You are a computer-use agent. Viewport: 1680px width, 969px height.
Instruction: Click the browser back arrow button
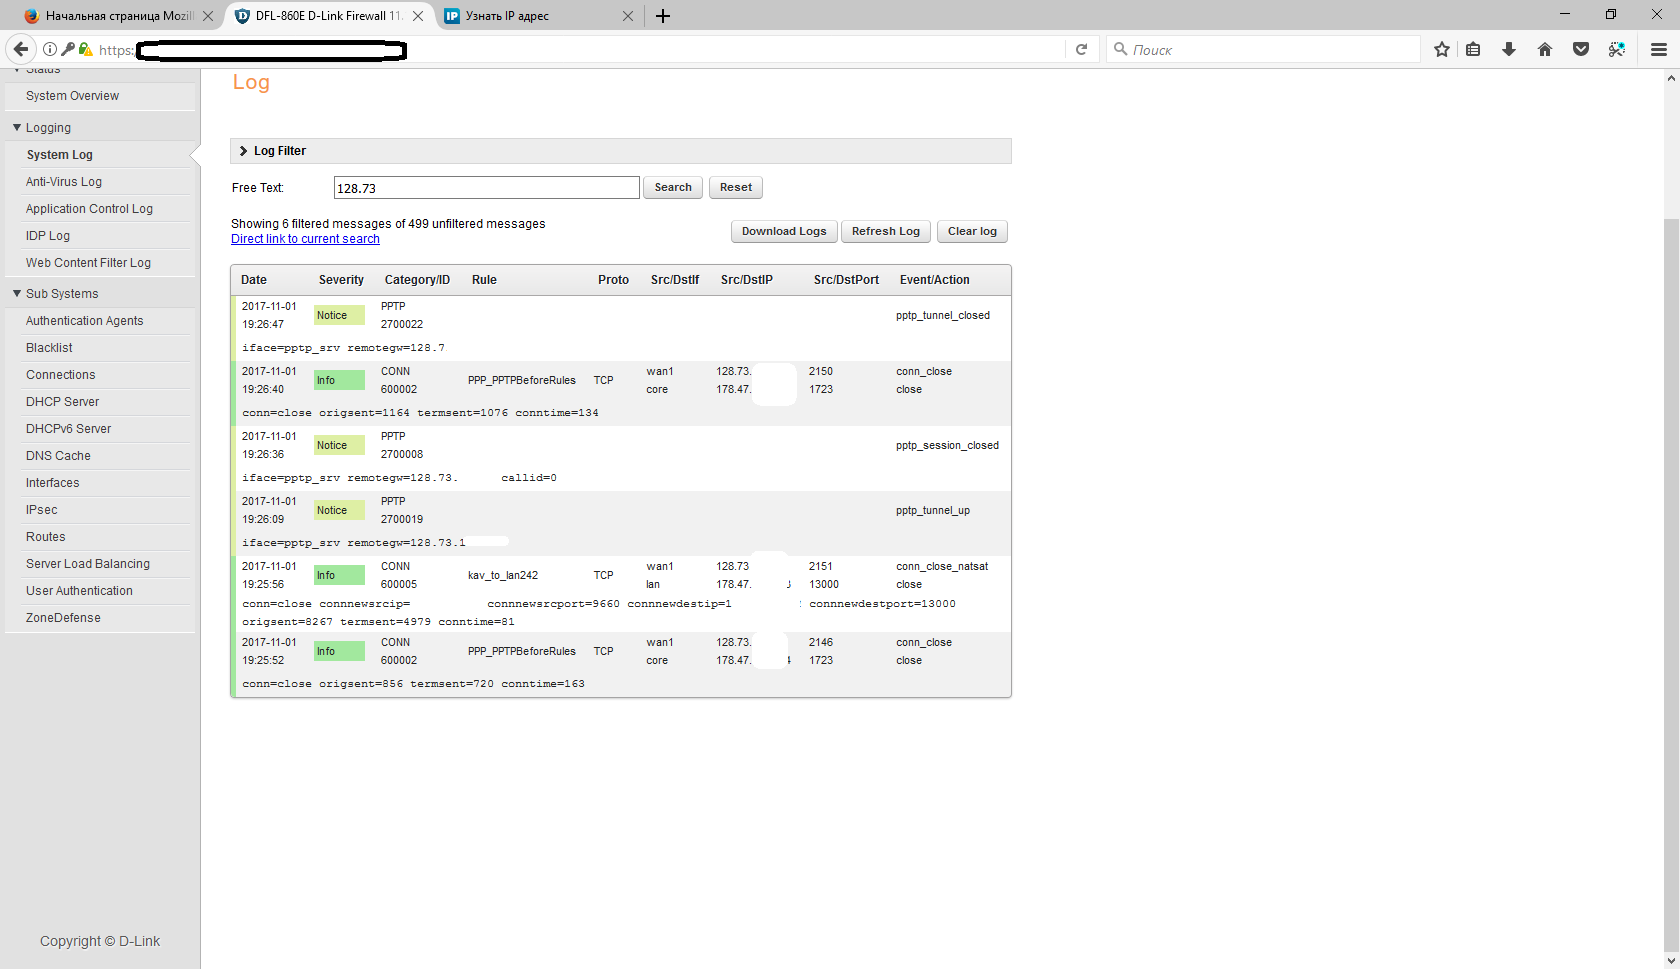[21, 49]
